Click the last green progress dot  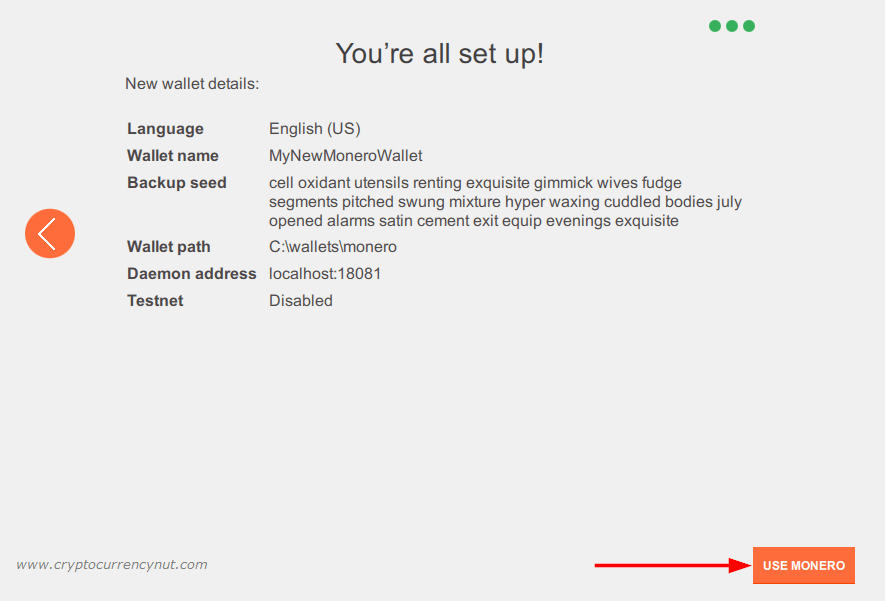[749, 26]
